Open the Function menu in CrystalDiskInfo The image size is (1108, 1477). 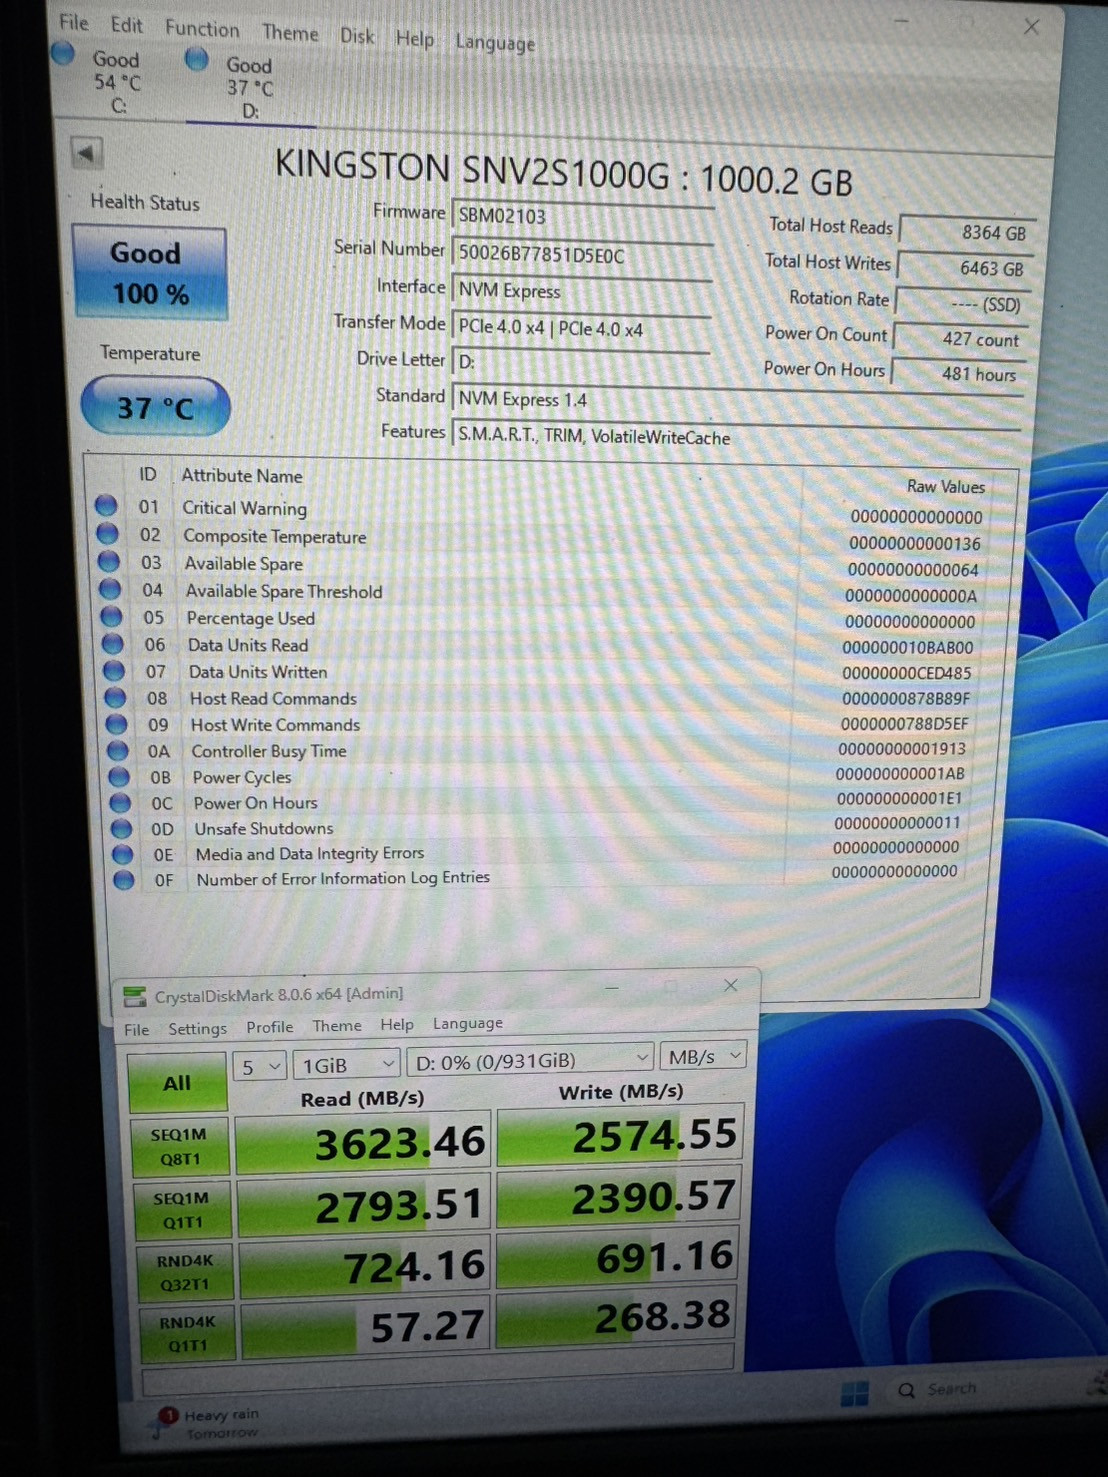(x=202, y=29)
